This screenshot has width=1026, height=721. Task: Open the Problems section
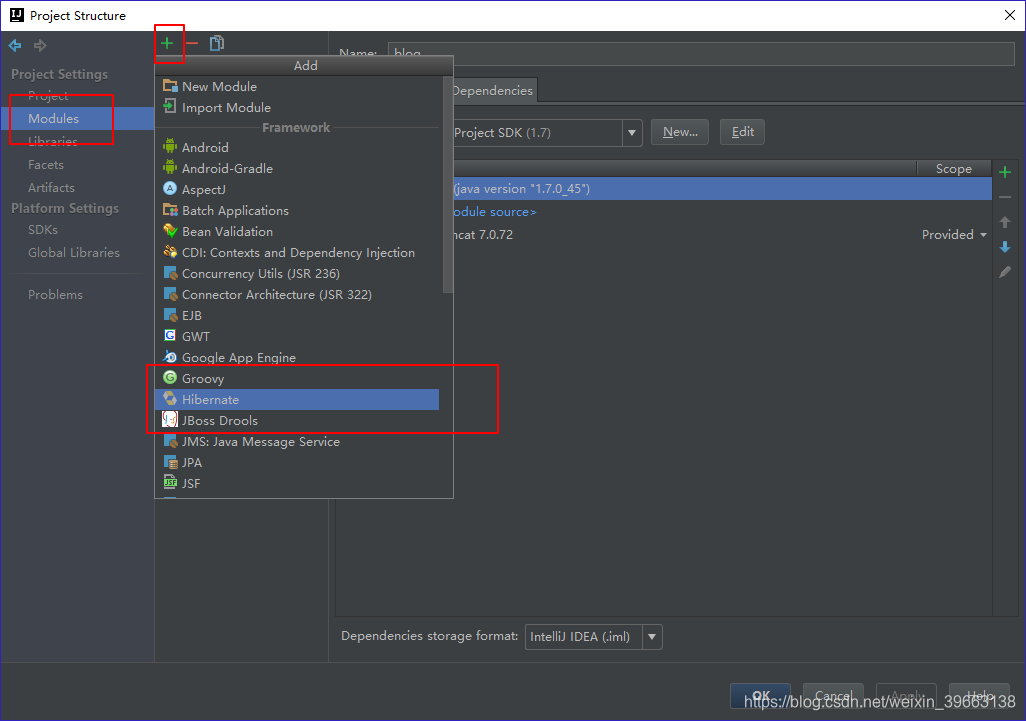56,294
